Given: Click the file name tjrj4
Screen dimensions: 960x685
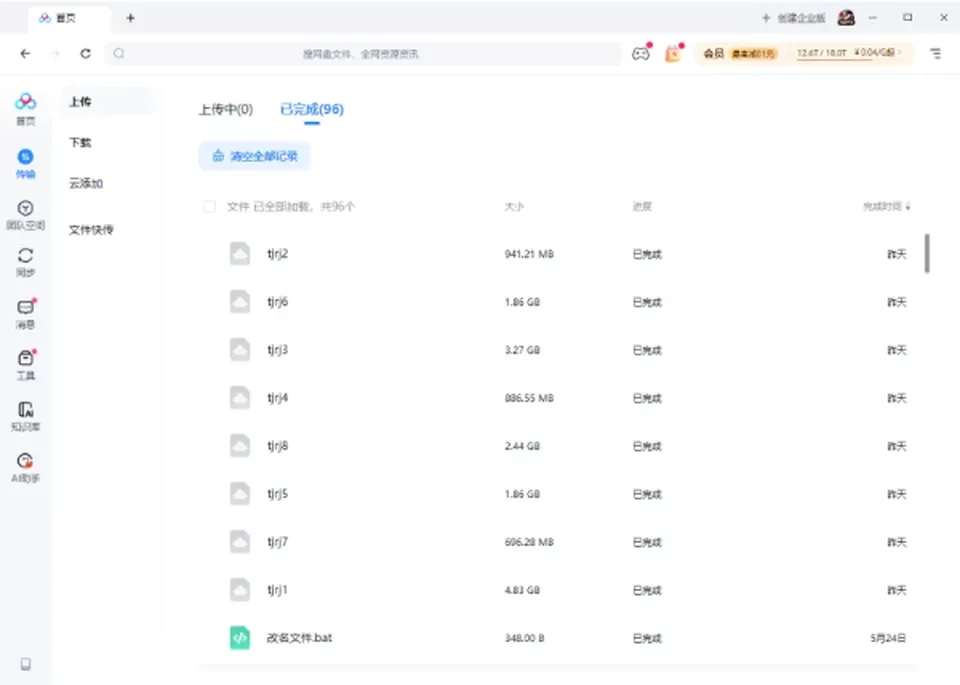Looking at the screenshot, I should pos(277,398).
